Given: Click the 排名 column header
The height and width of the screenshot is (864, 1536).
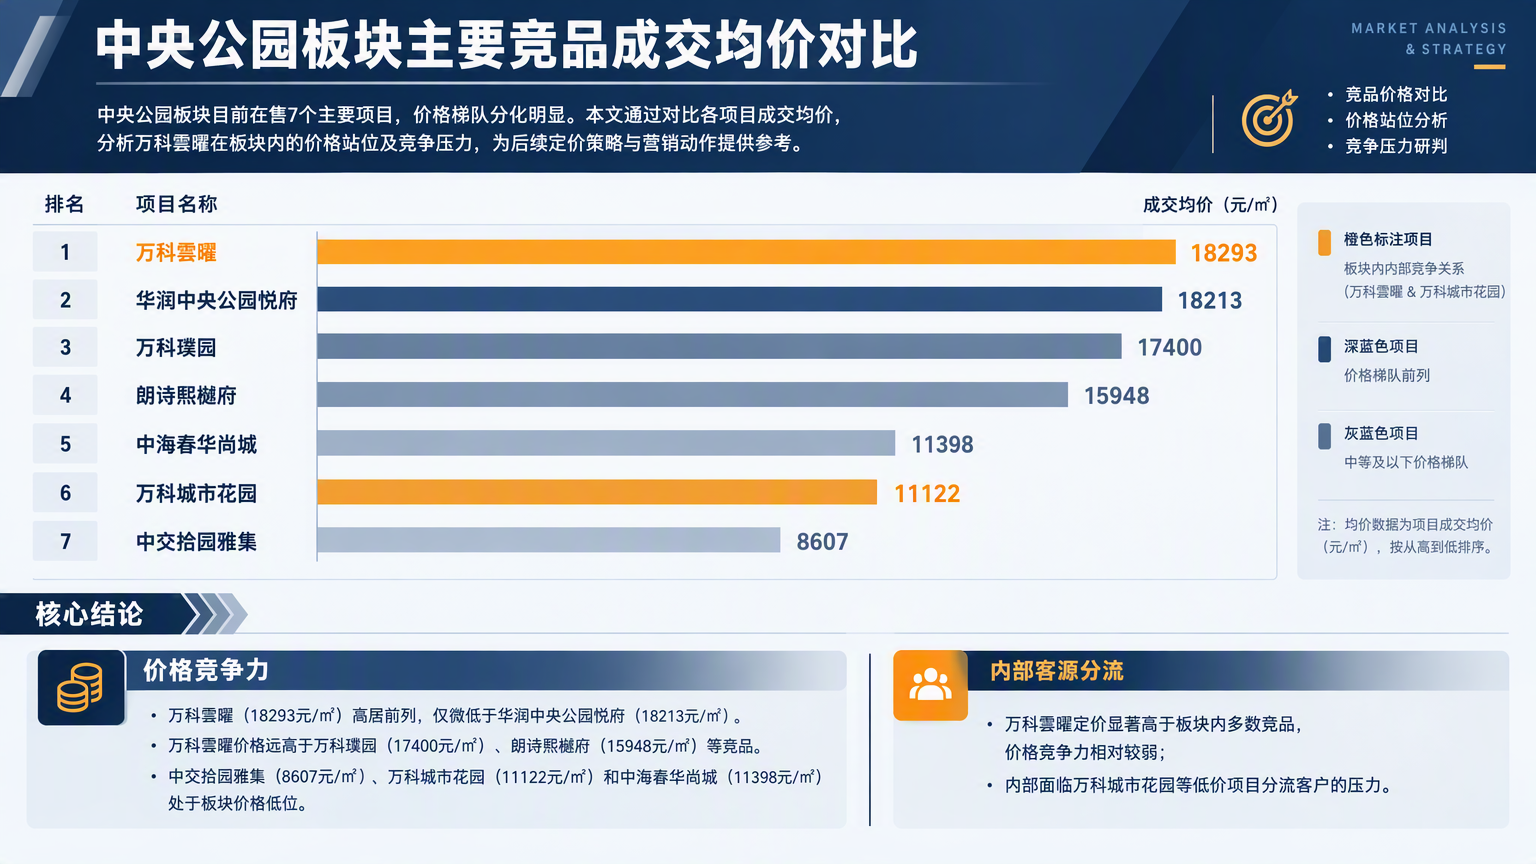Looking at the screenshot, I should click(64, 204).
